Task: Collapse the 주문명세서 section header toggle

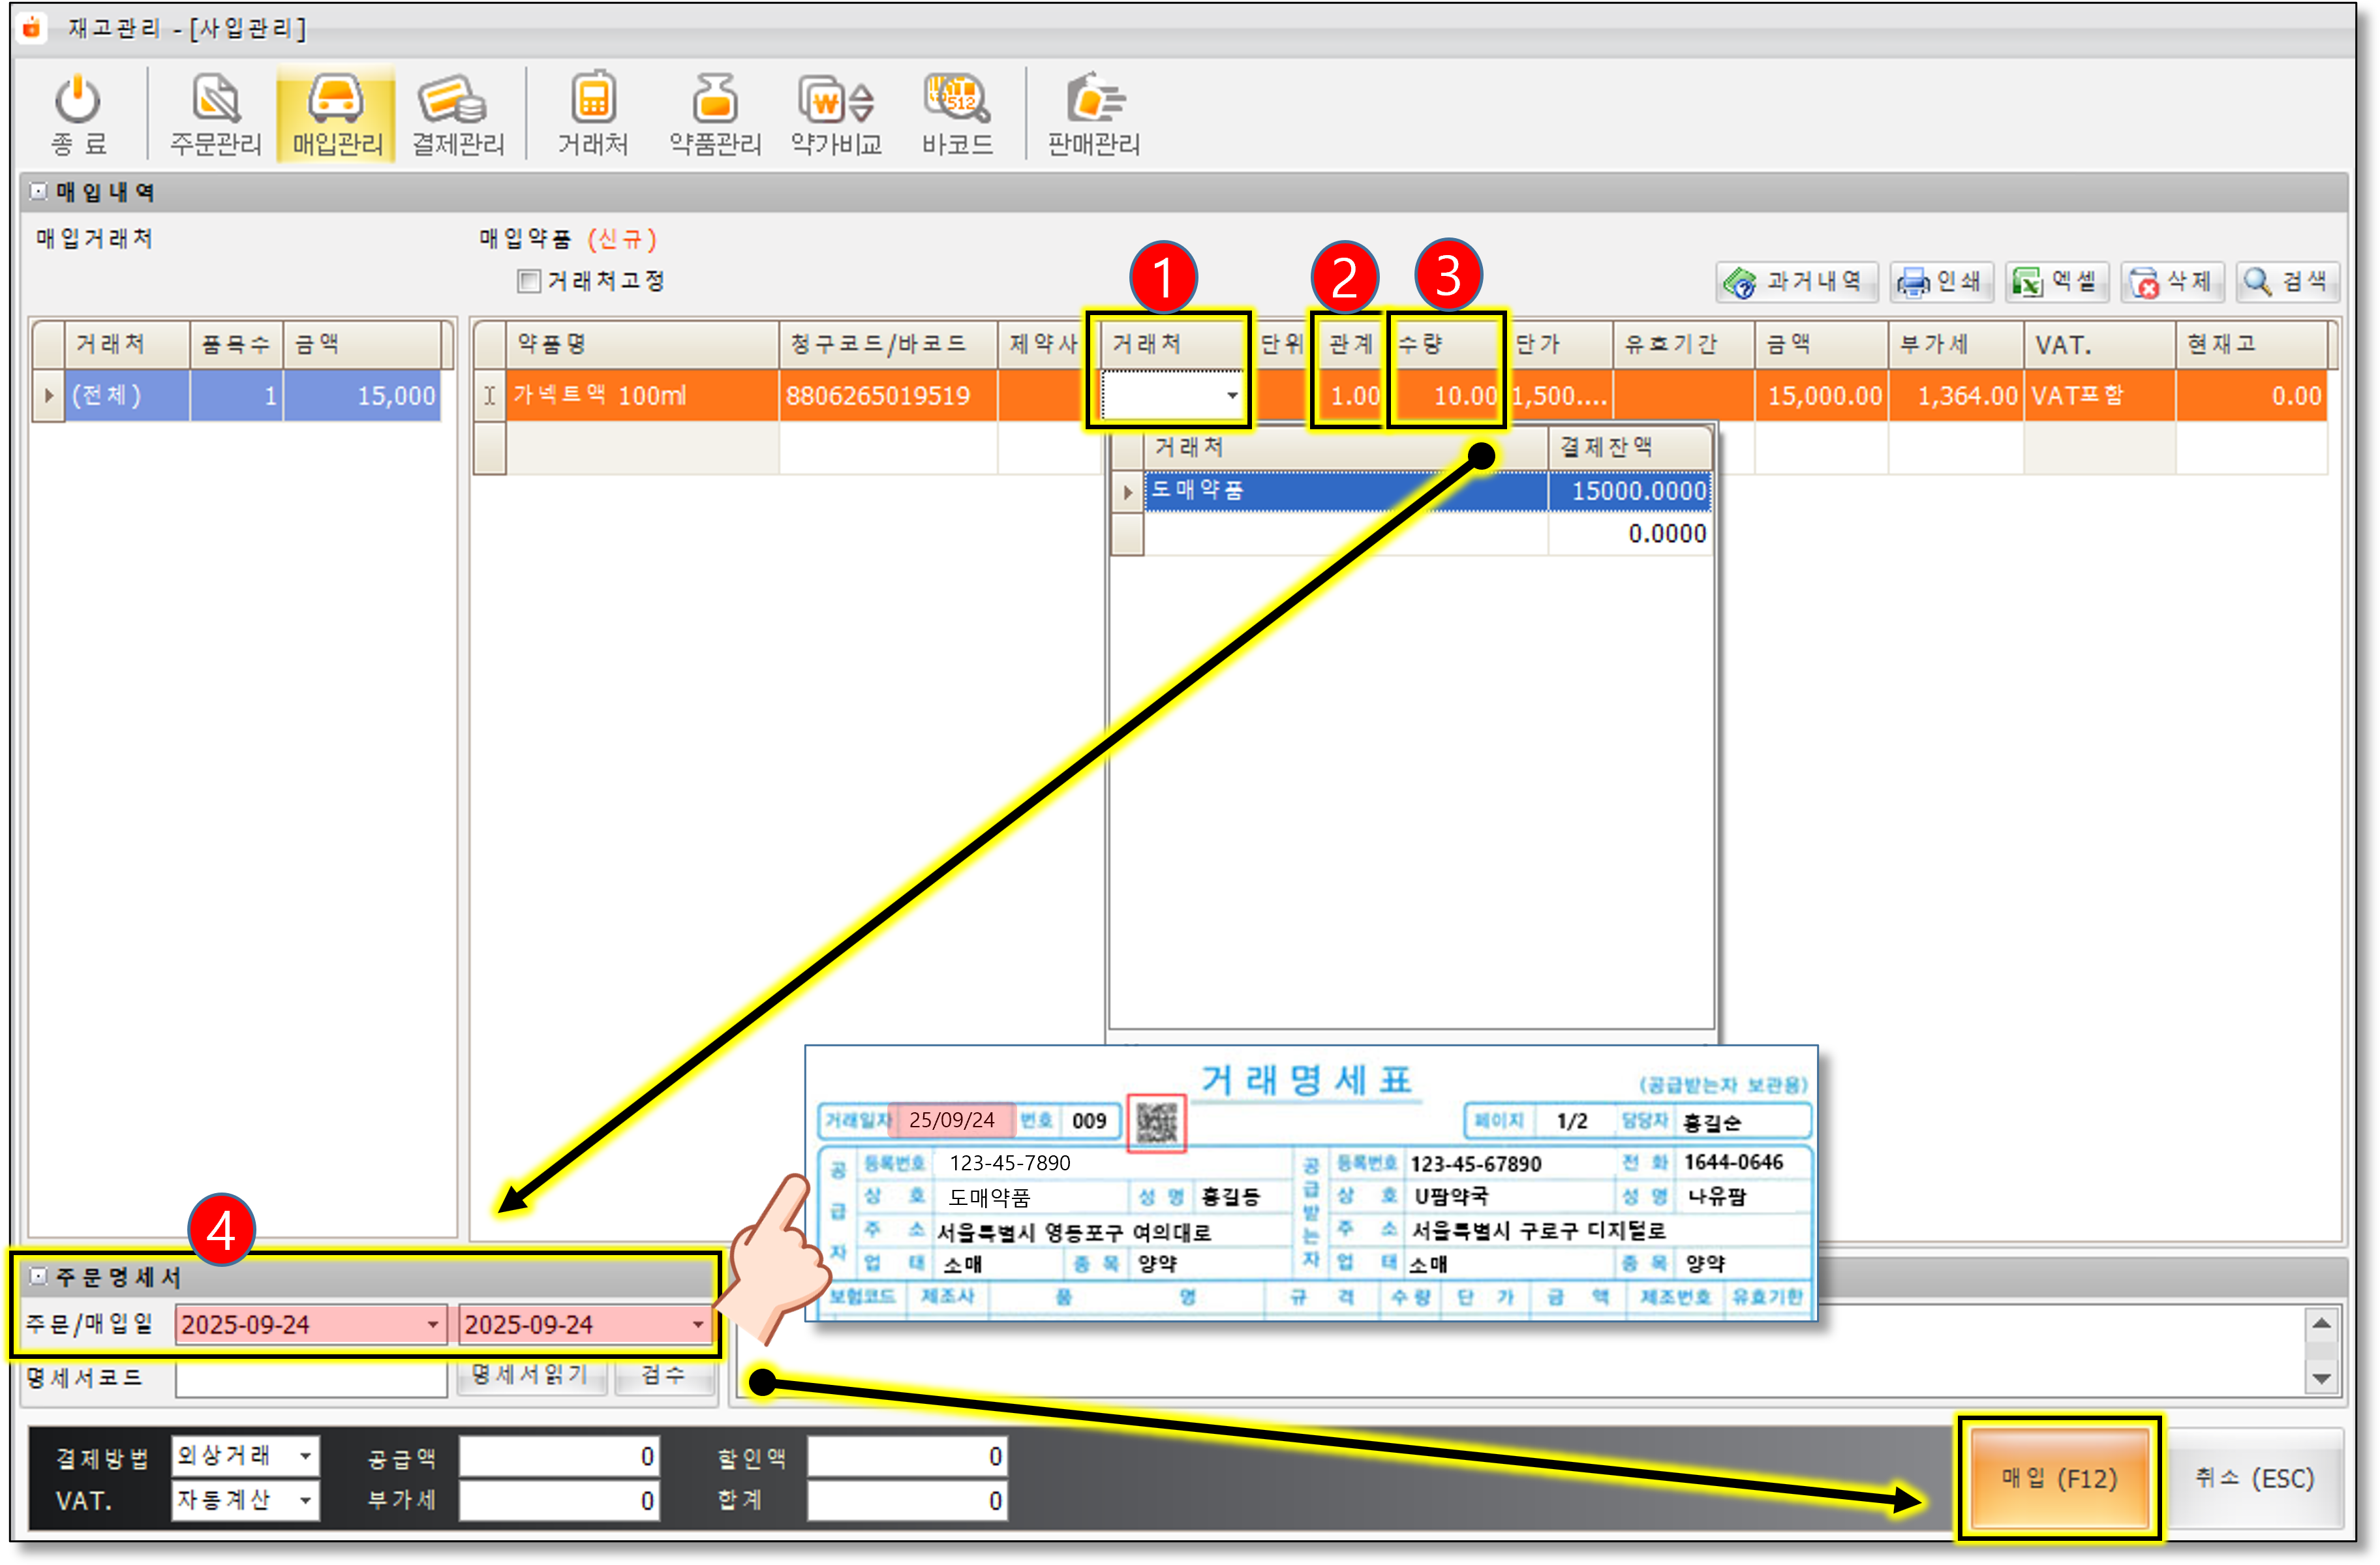Action: [38, 1276]
